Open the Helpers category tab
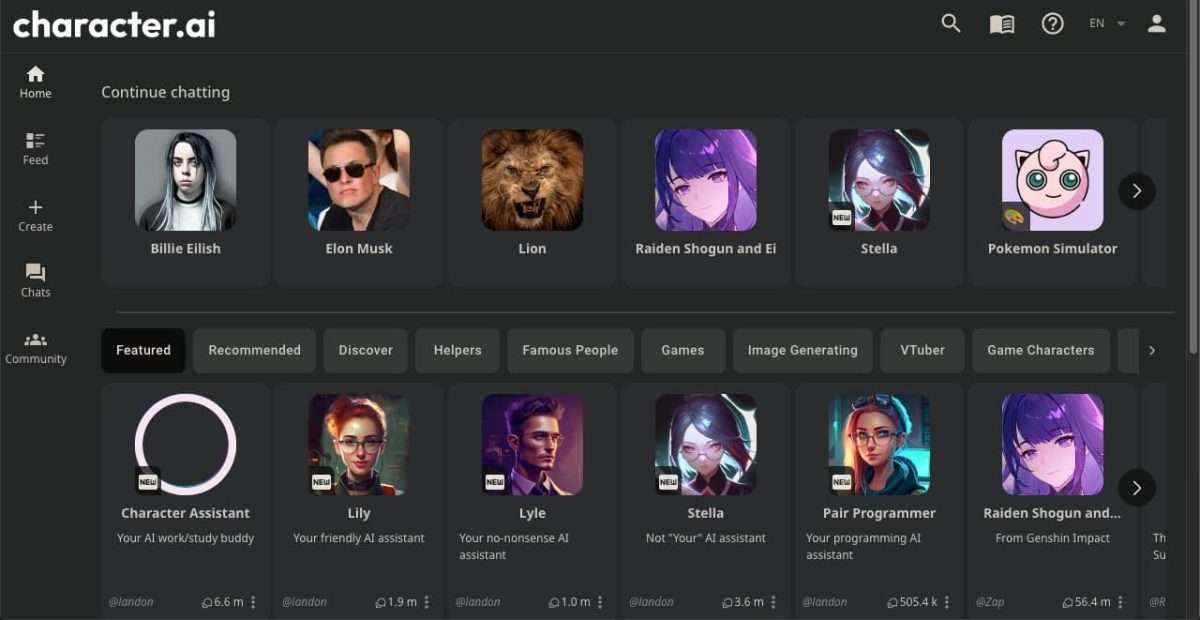The width and height of the screenshot is (1200, 620). 458,351
